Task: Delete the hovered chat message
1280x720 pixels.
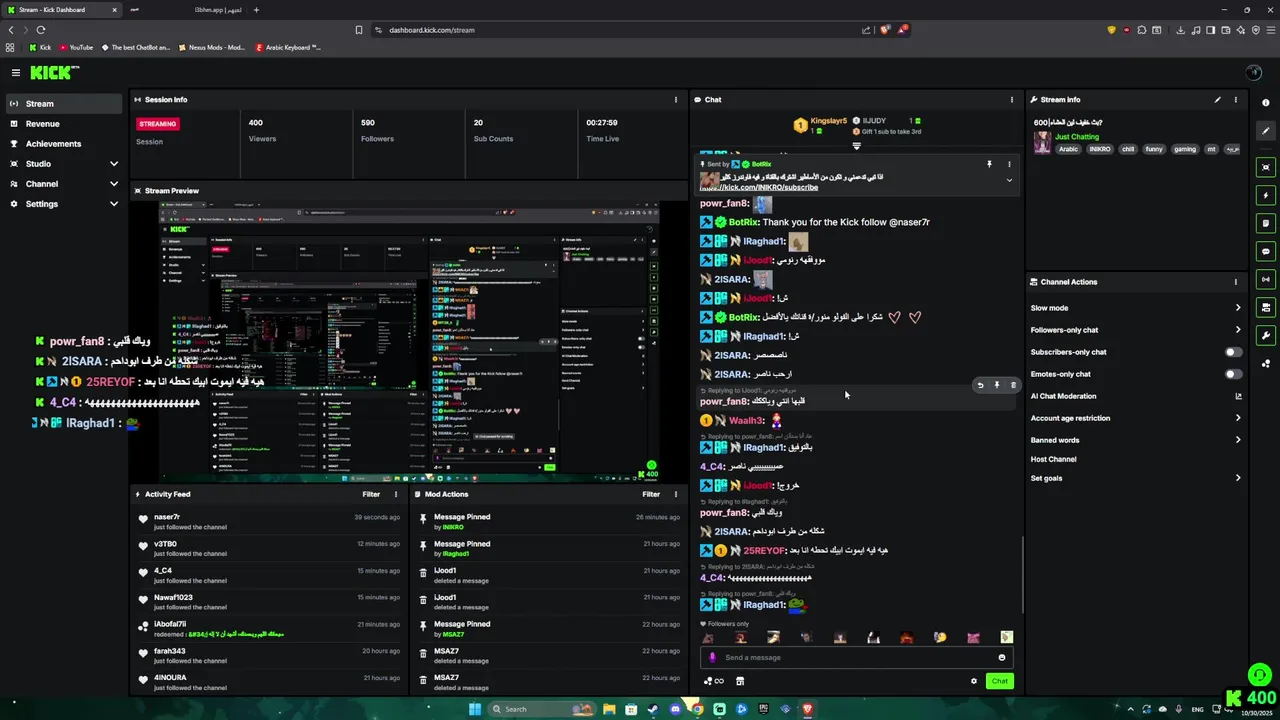Action: [x=1012, y=385]
